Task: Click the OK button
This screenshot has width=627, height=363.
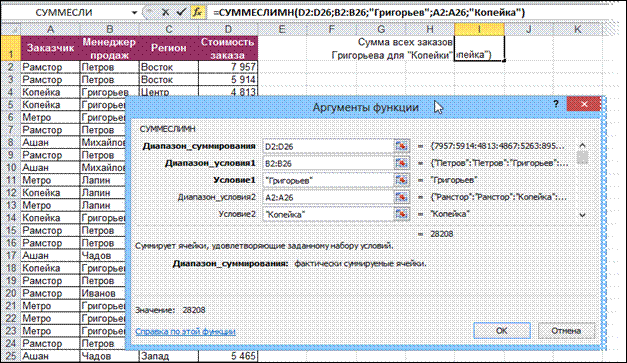Action: 502,331
